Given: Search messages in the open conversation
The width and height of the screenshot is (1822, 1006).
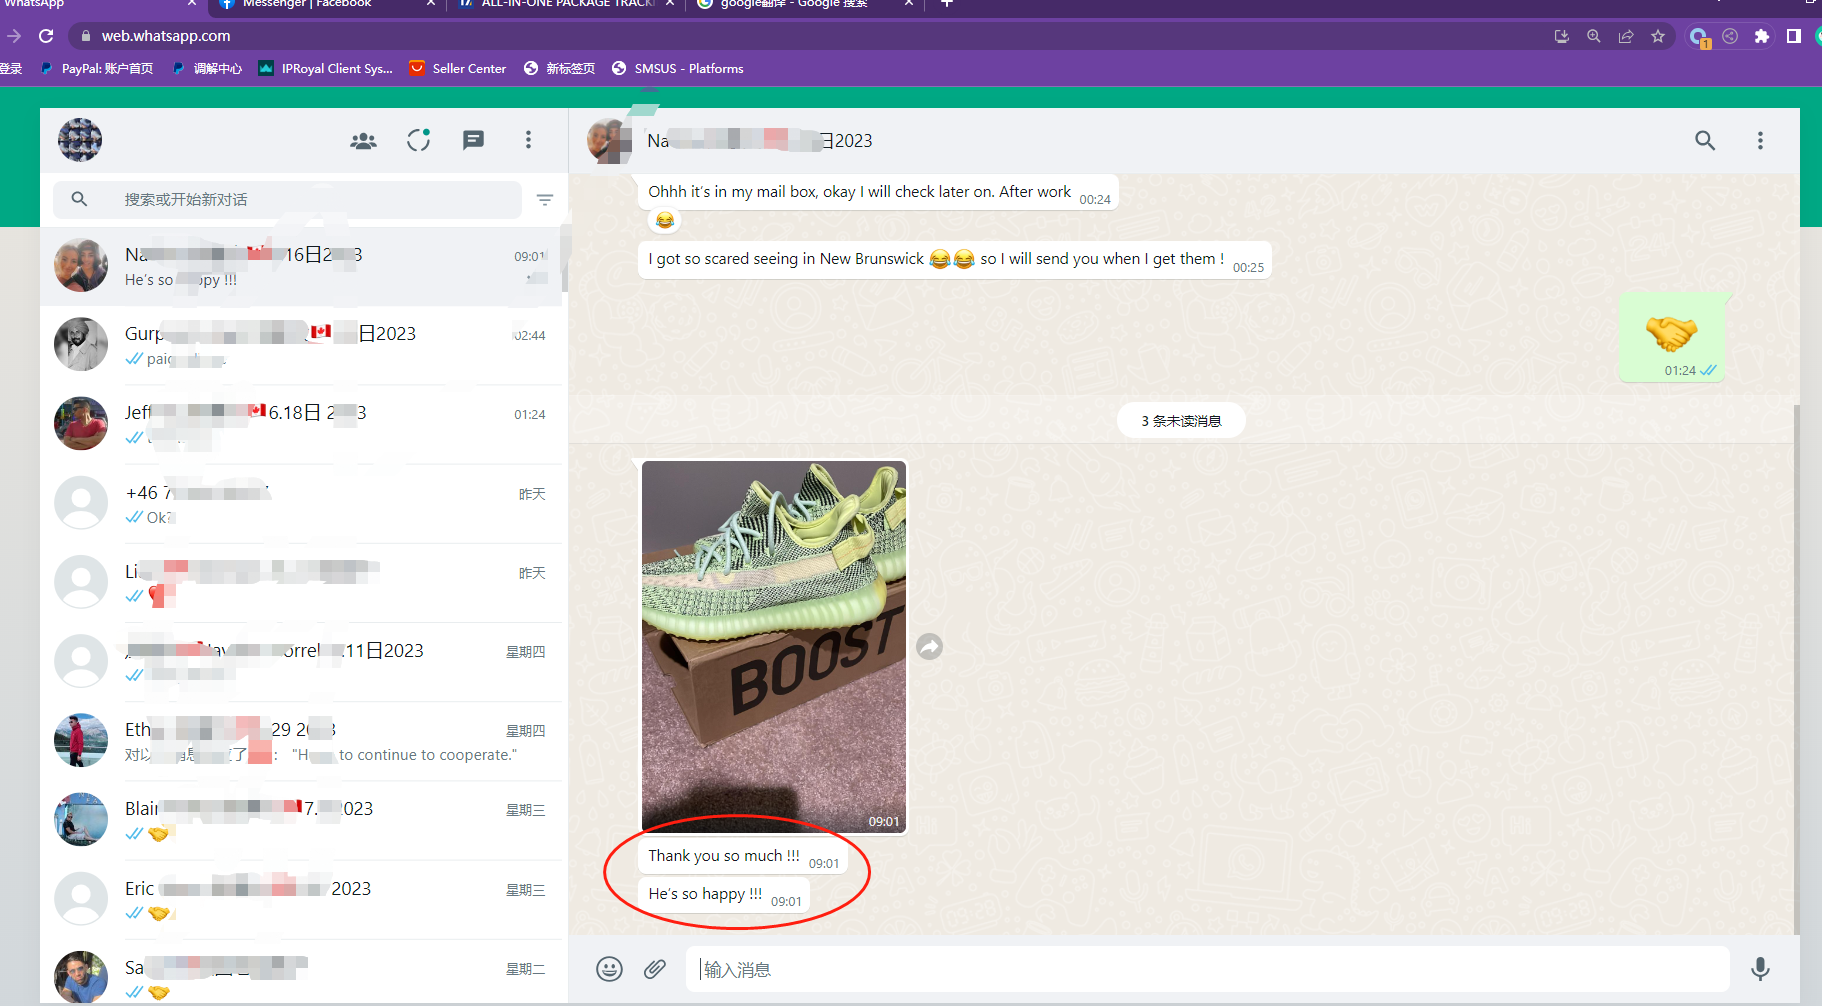Looking at the screenshot, I should [x=1705, y=141].
